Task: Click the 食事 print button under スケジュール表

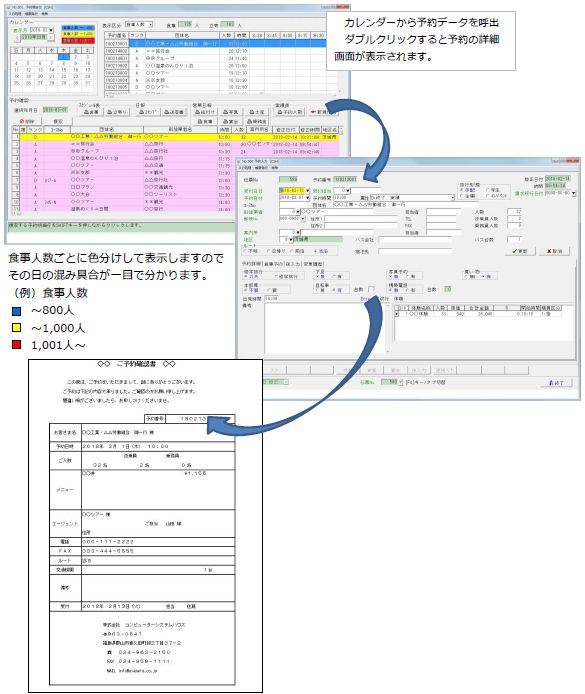Action: tap(91, 112)
